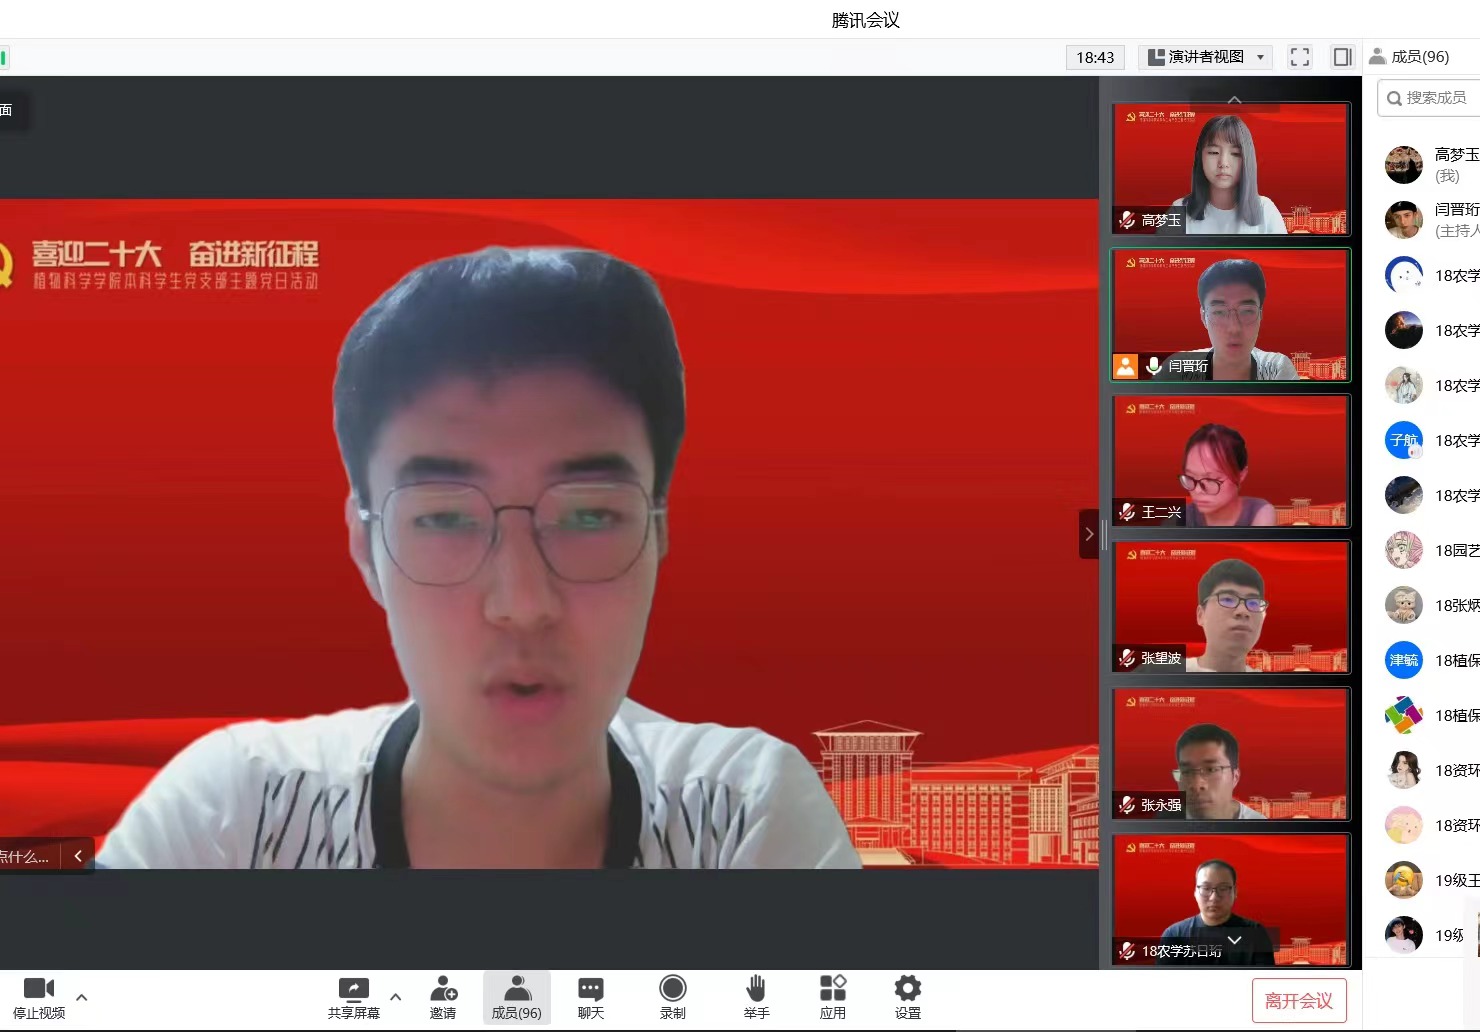This screenshot has height=1032, width=1480.
Task: Open the 演讲者视图 view dropdown
Action: click(x=1206, y=57)
